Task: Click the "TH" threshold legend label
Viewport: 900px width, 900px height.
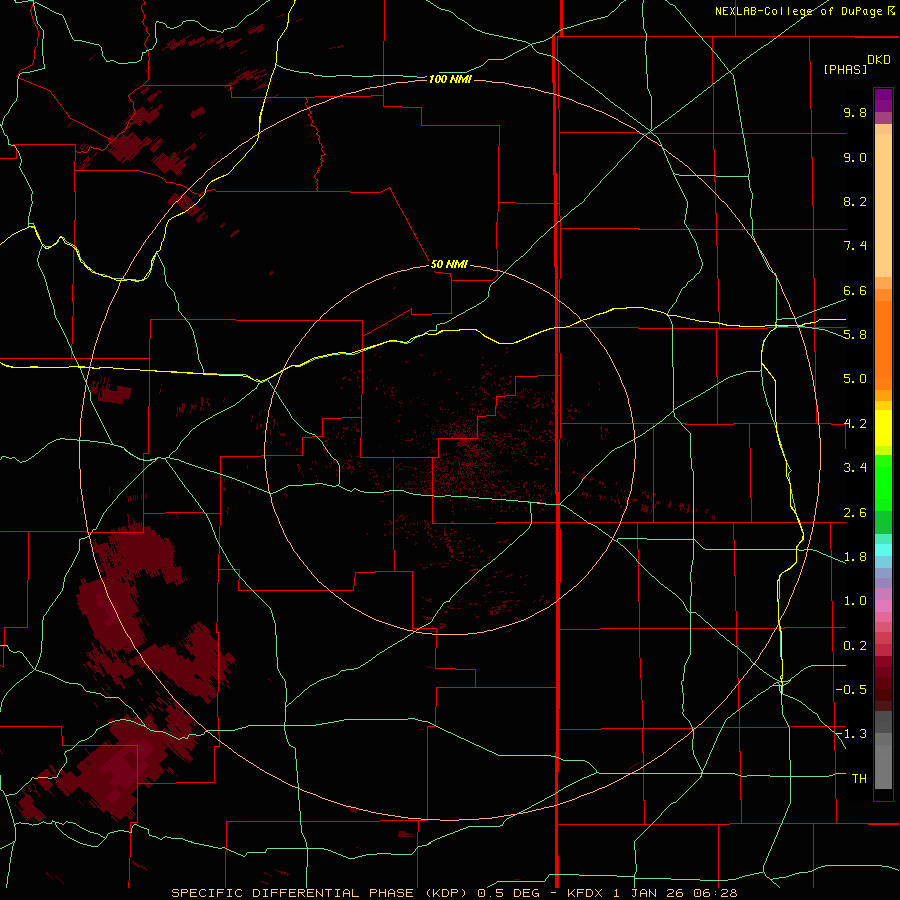Action: [859, 779]
